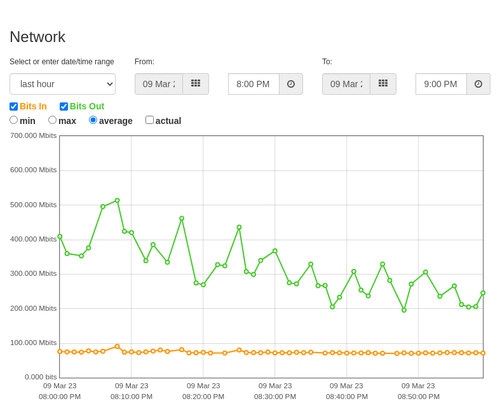Click the From time field 8:00 PM

click(x=254, y=84)
